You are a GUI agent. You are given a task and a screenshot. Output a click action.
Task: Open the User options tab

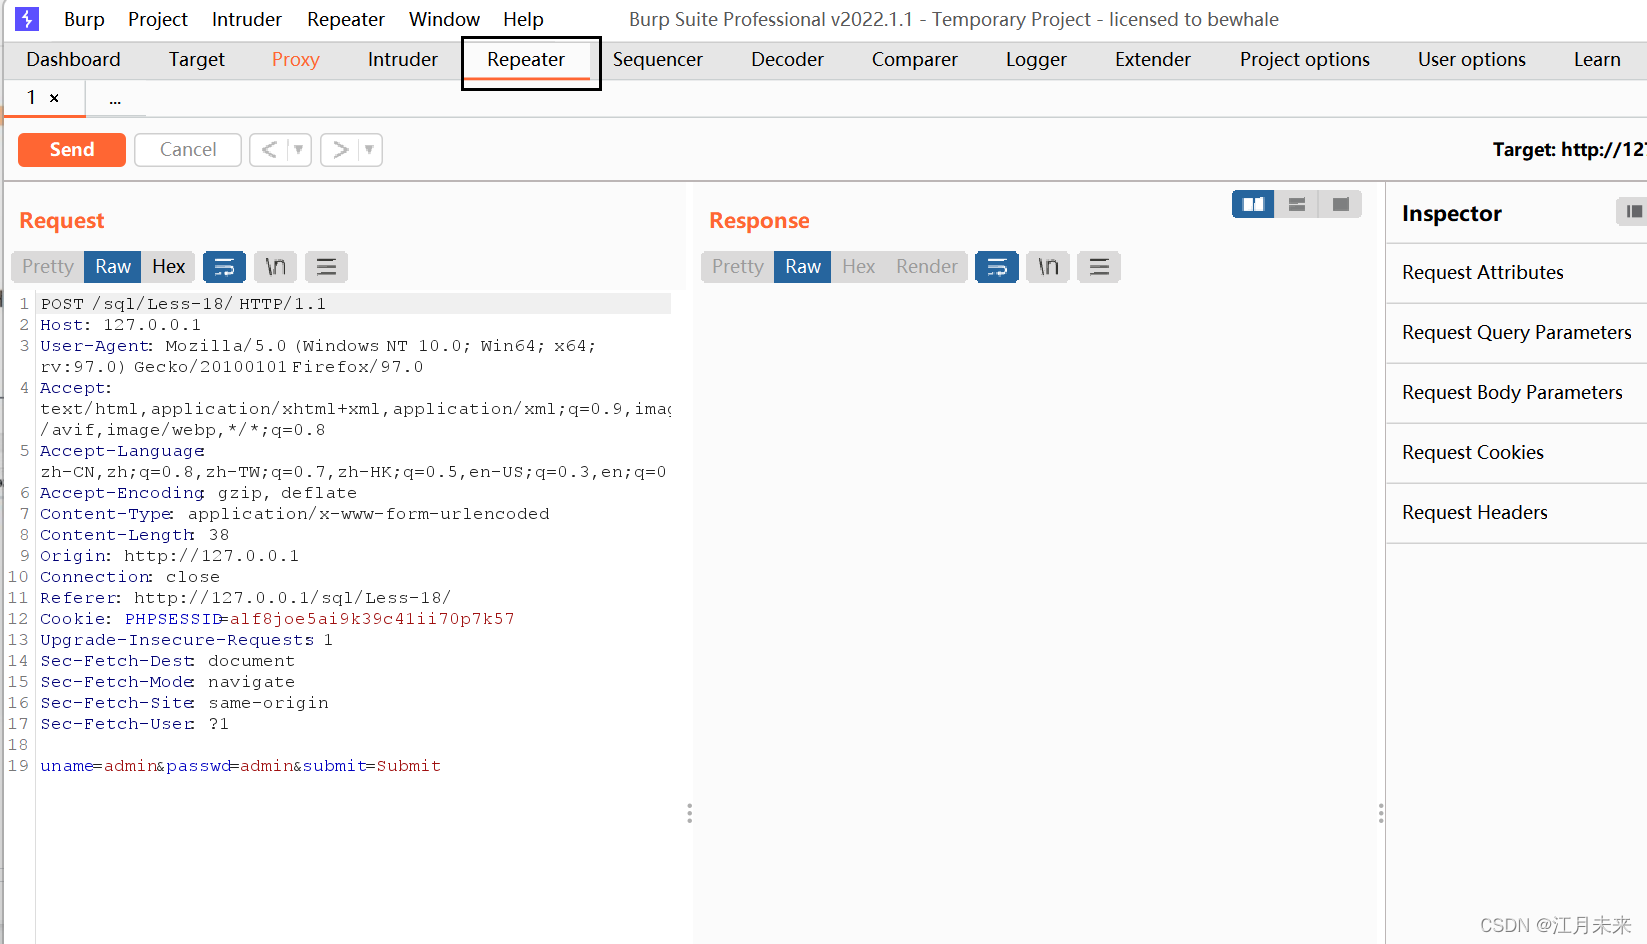(x=1472, y=60)
